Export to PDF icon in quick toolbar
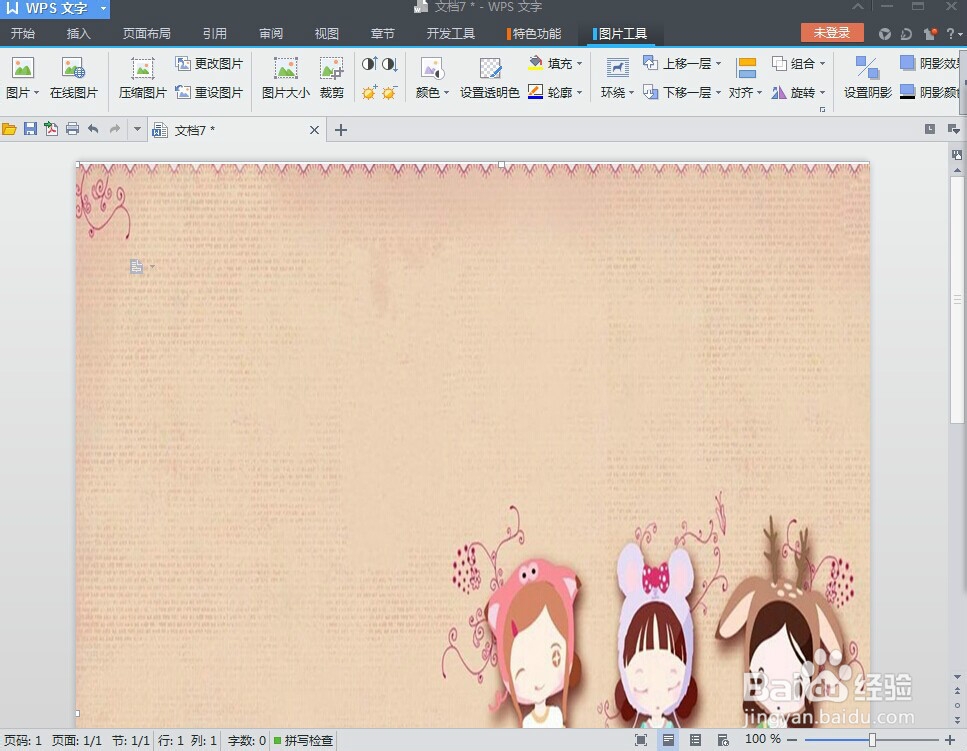 pos(51,129)
